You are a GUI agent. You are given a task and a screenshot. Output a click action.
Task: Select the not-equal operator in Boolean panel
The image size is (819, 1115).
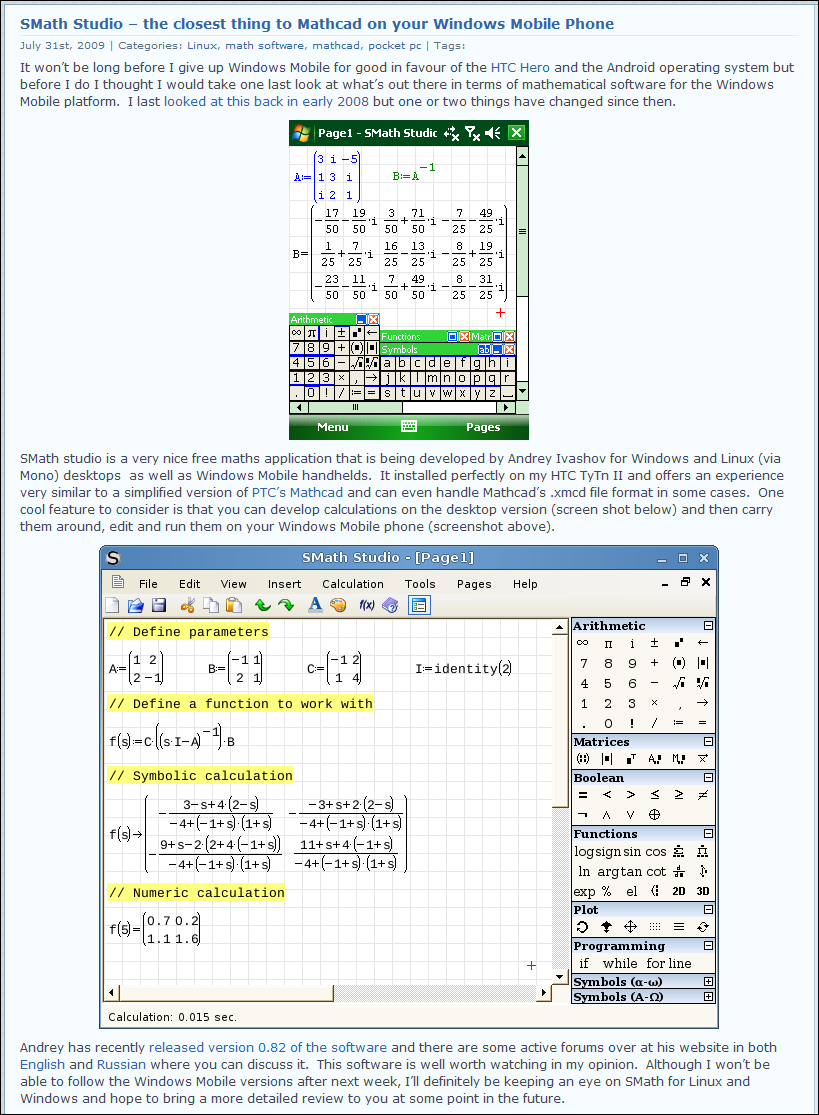point(703,795)
